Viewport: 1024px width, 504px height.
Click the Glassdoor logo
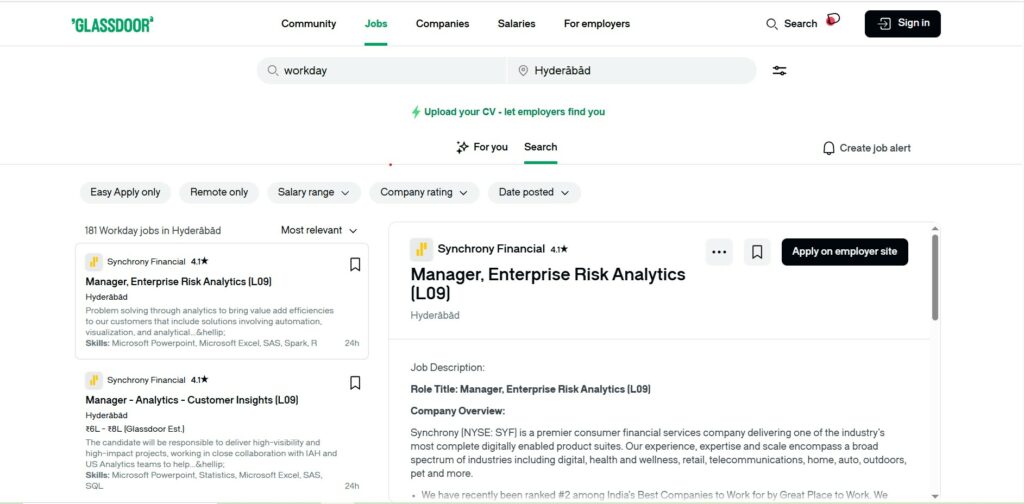(112, 24)
